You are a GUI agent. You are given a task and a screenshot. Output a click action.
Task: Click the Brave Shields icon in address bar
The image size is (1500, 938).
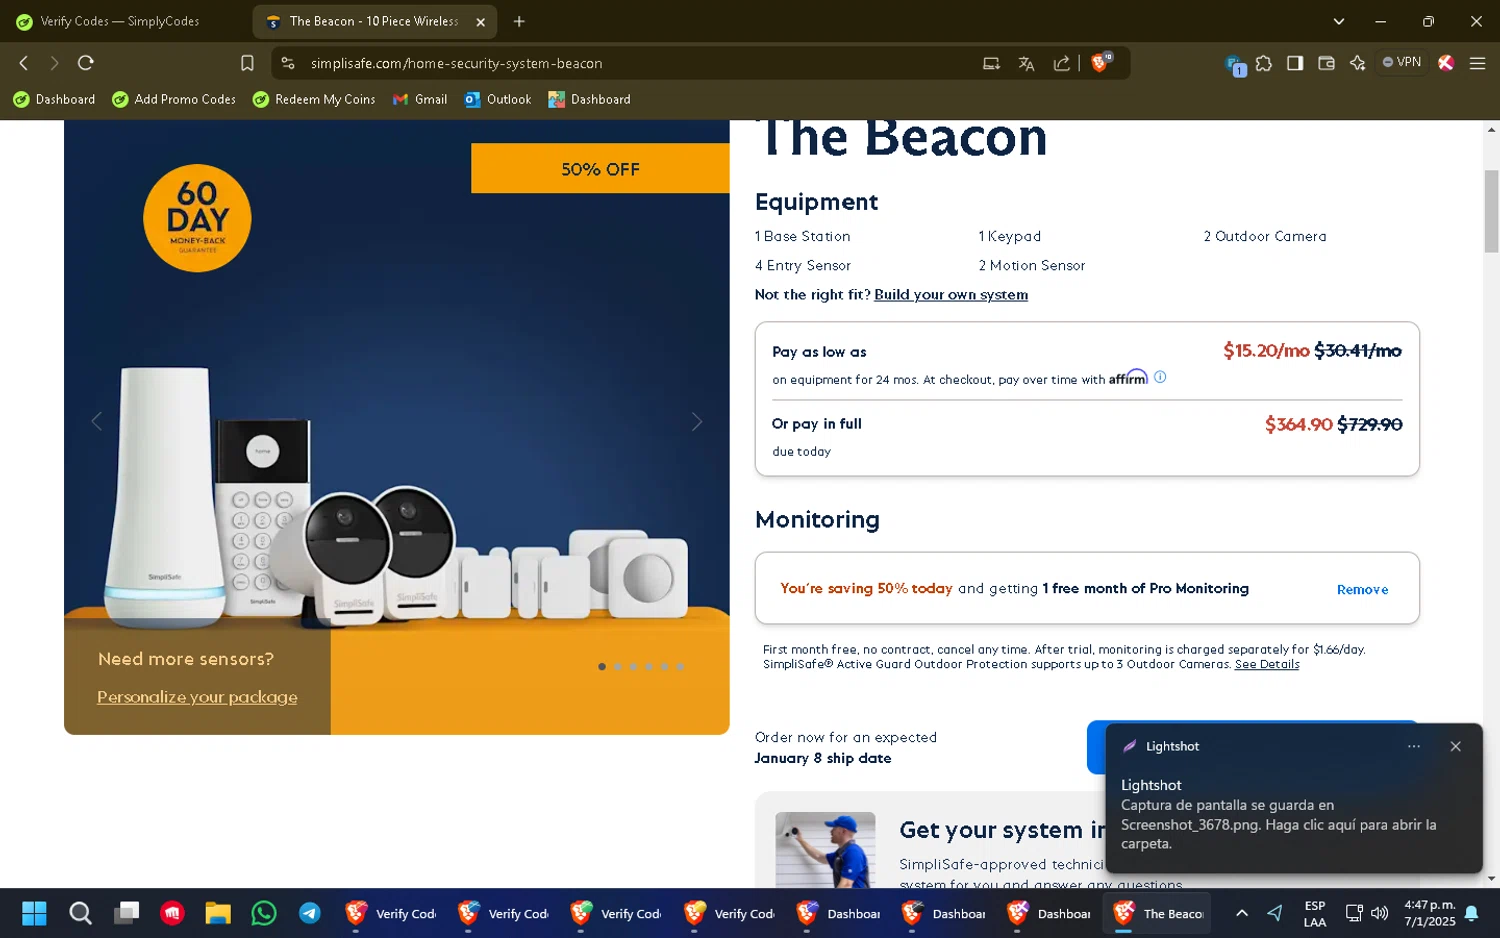[1101, 63]
